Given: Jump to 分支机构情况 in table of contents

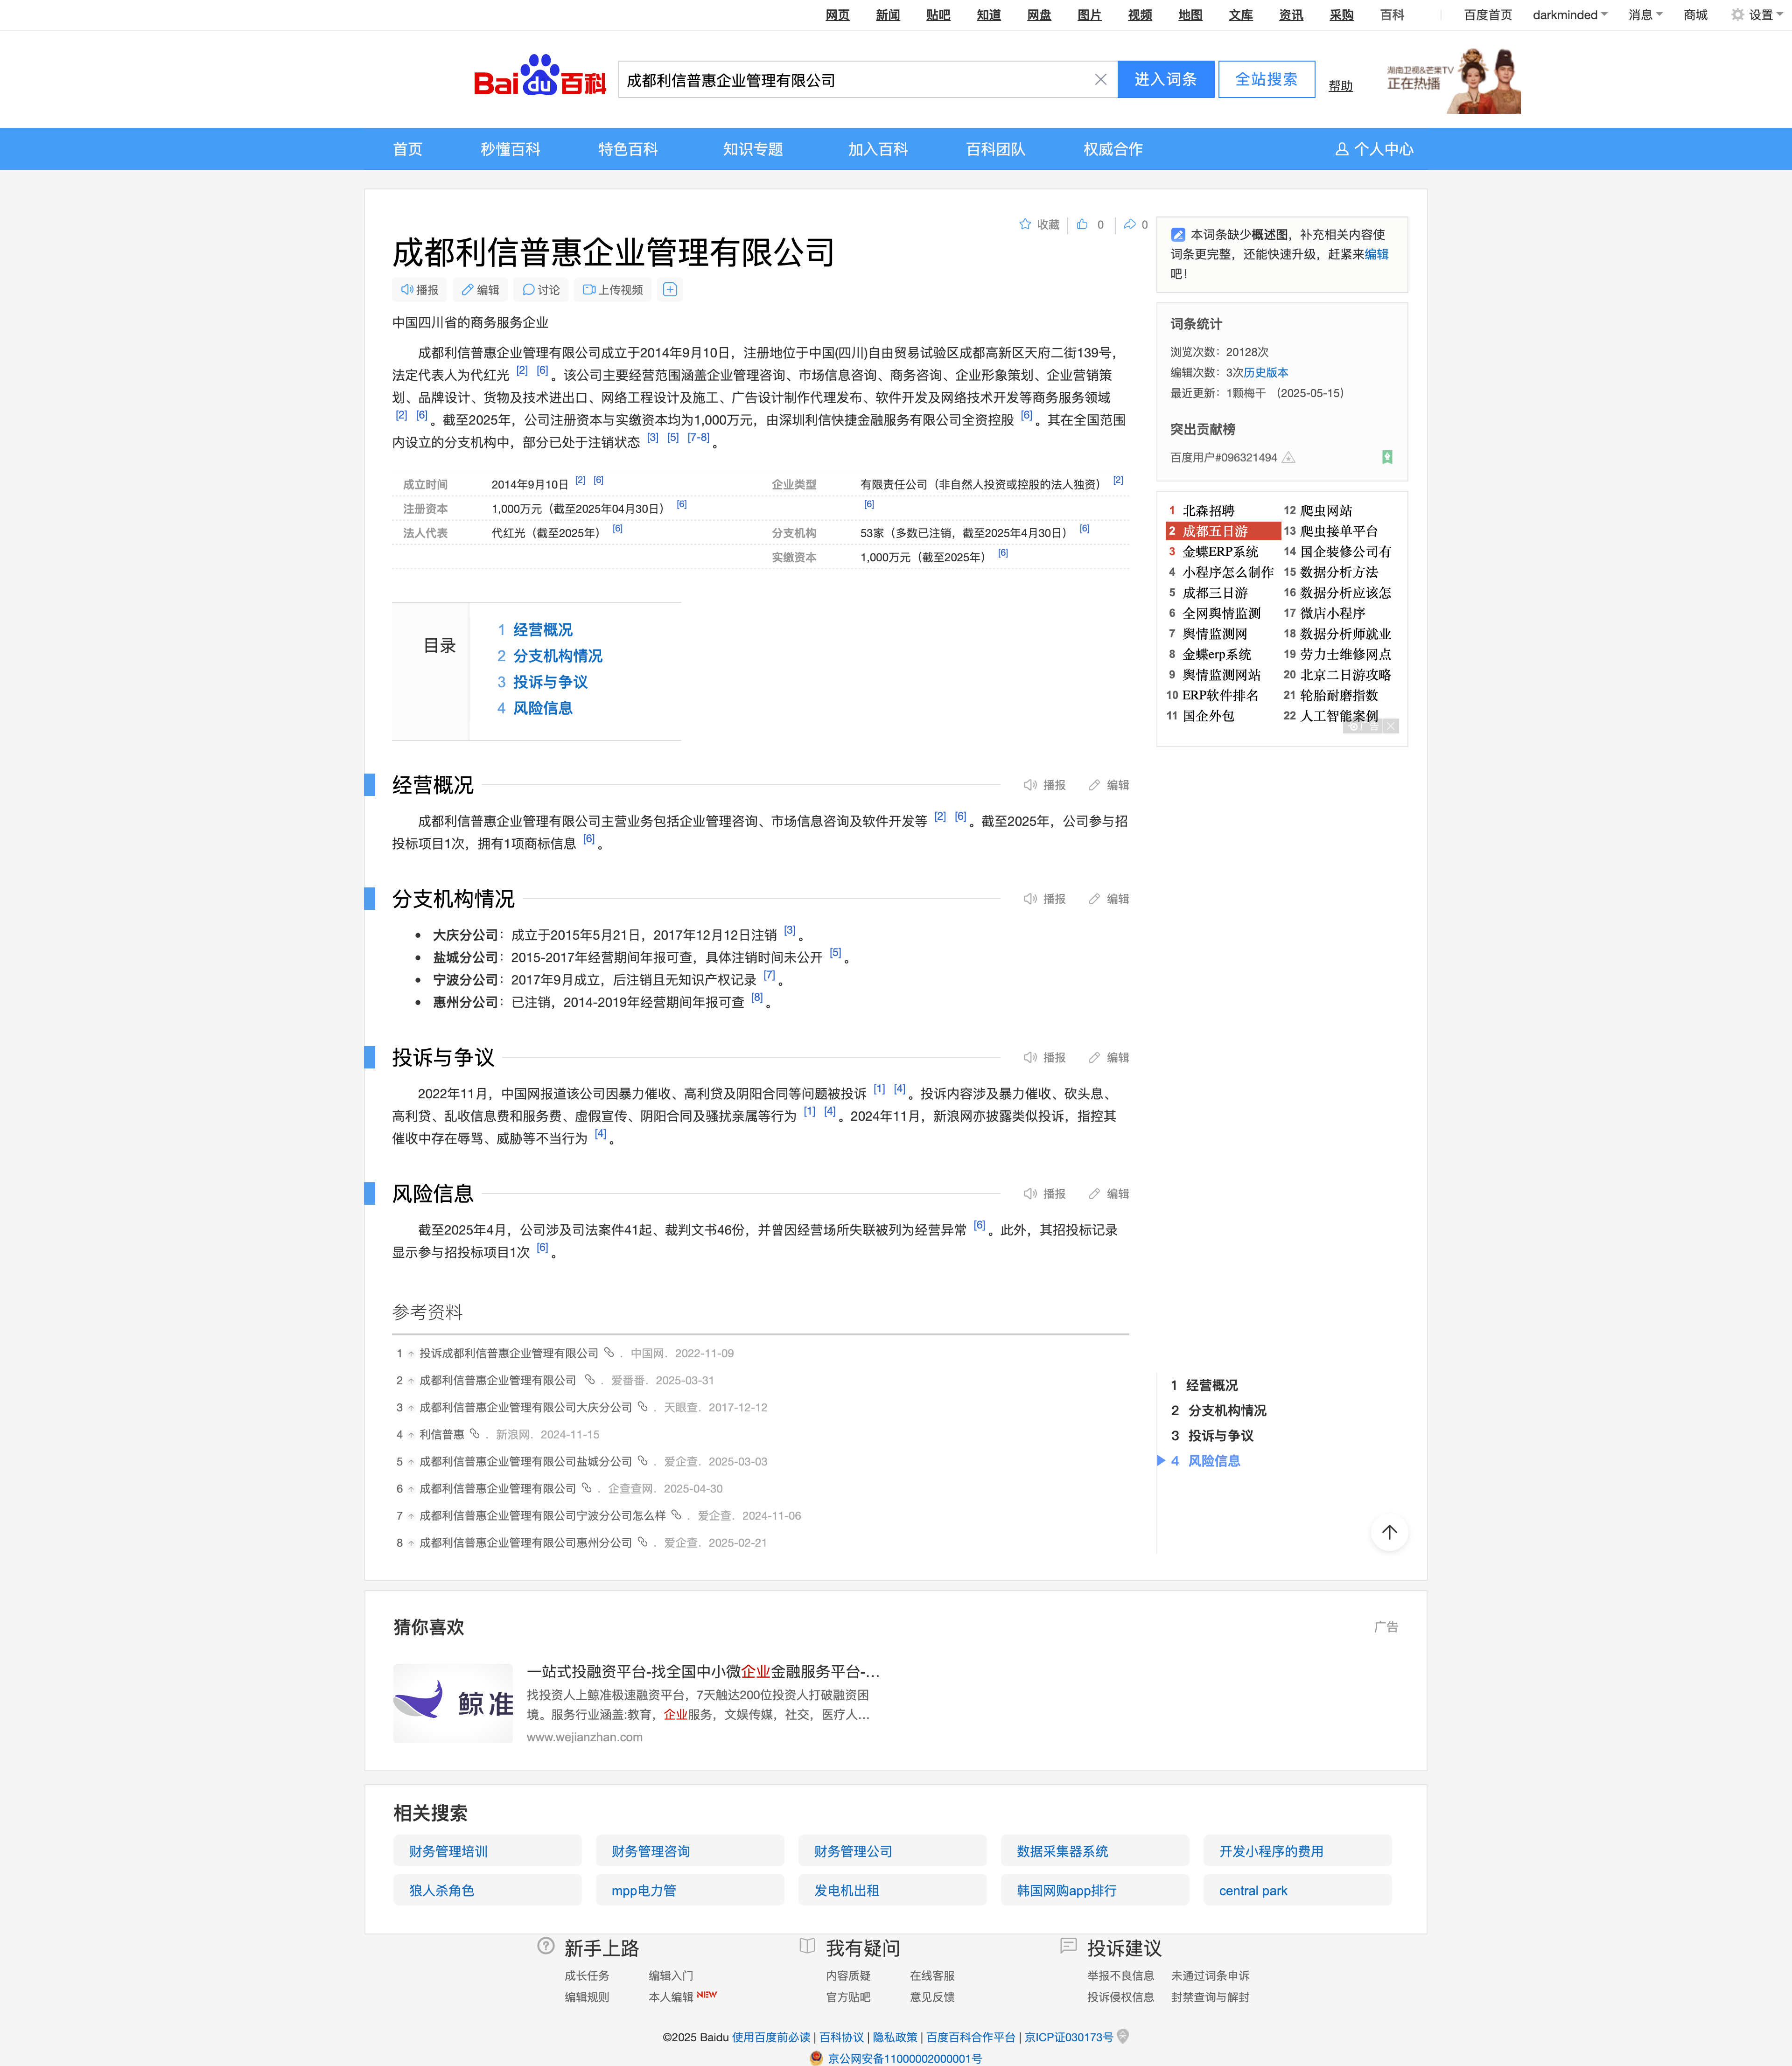Looking at the screenshot, I should pos(557,656).
